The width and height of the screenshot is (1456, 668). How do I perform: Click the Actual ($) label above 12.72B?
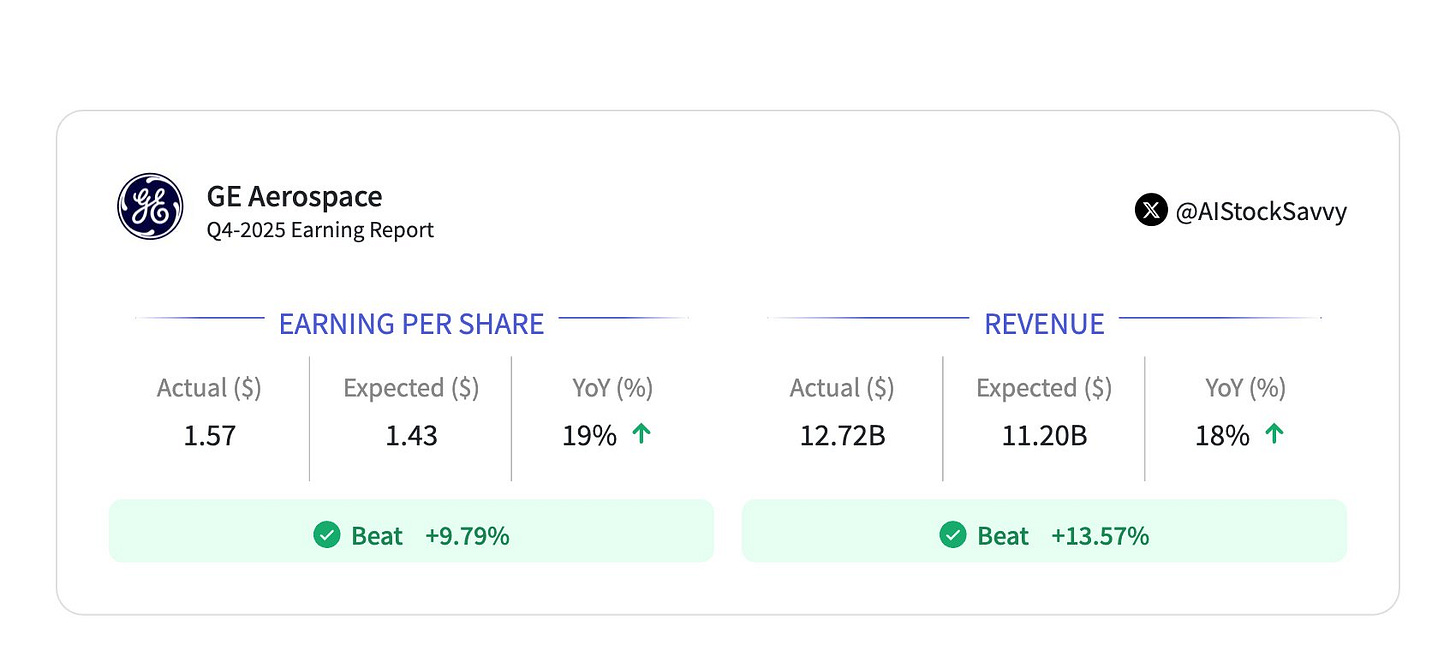point(842,388)
